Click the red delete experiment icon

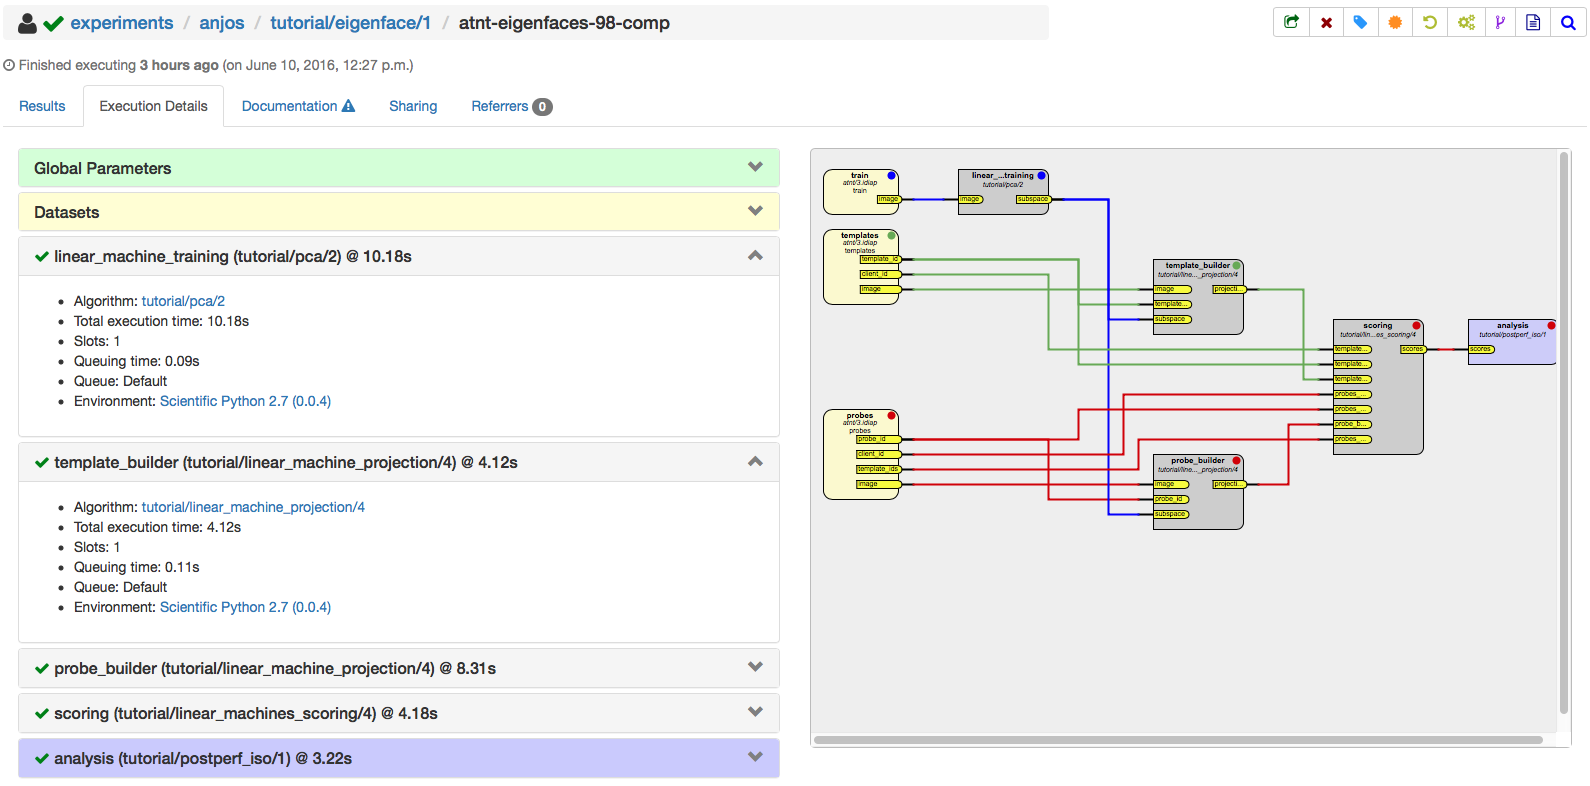(1326, 22)
